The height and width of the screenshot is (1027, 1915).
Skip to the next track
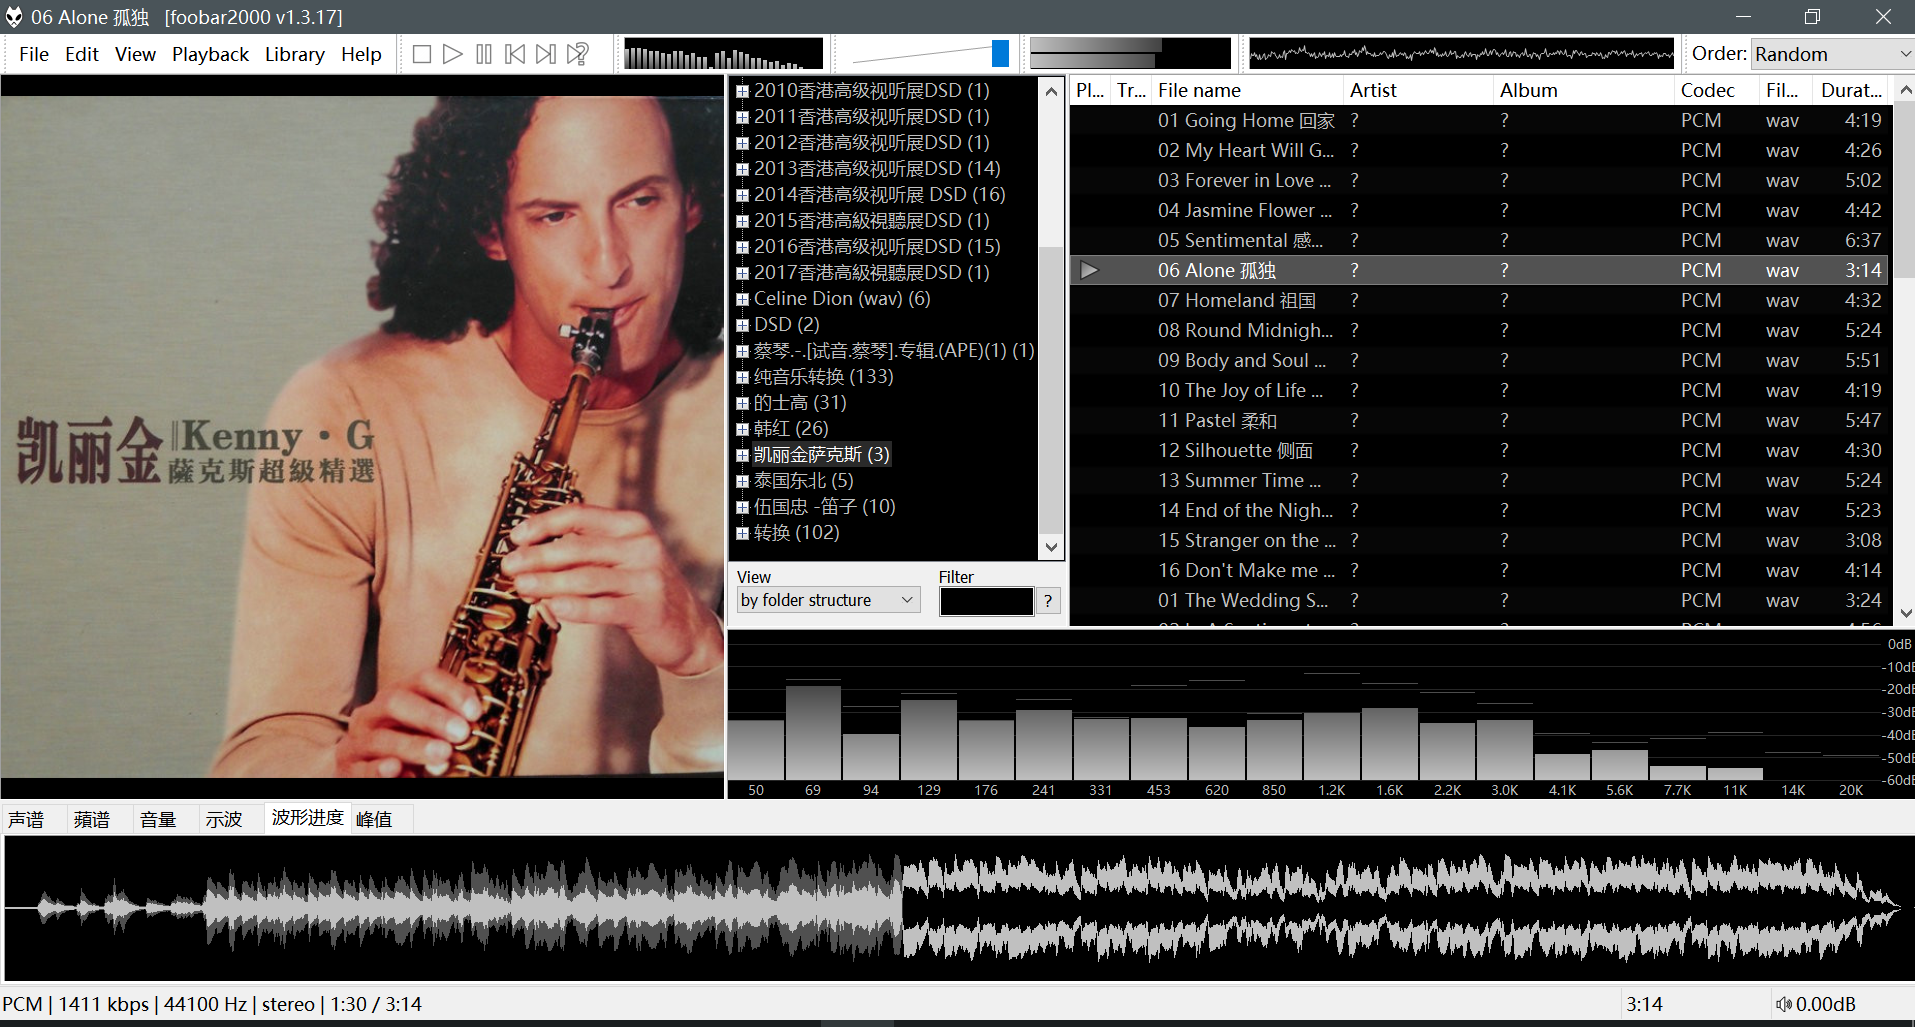click(546, 54)
